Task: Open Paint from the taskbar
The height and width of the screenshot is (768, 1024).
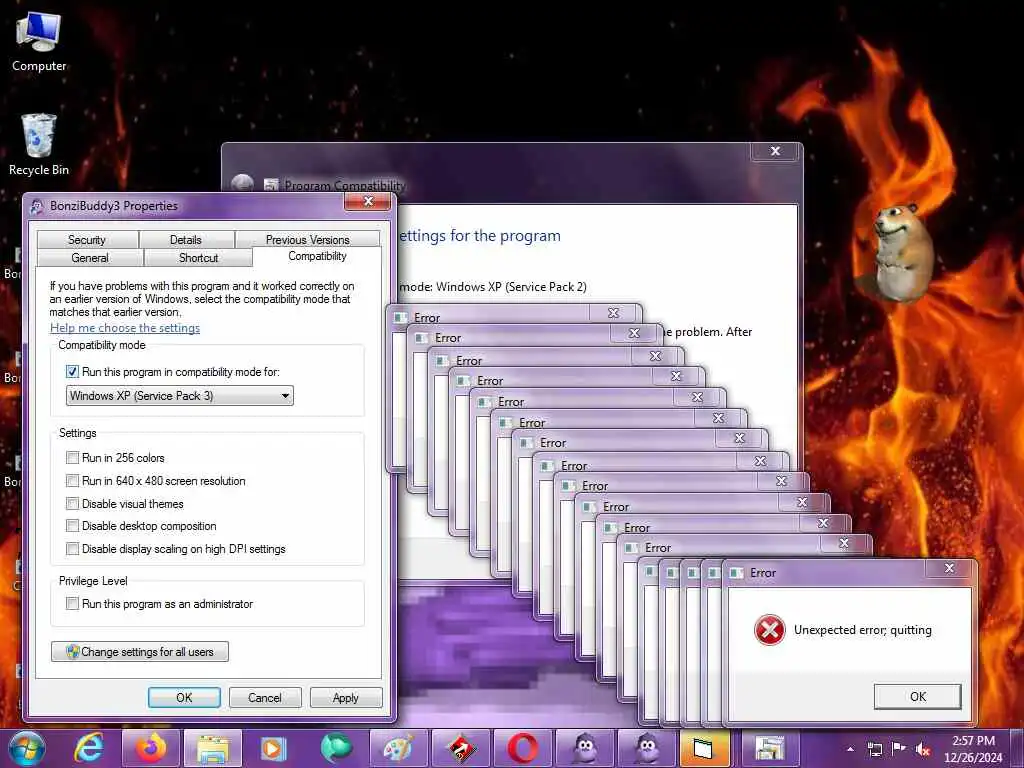Action: click(x=397, y=748)
